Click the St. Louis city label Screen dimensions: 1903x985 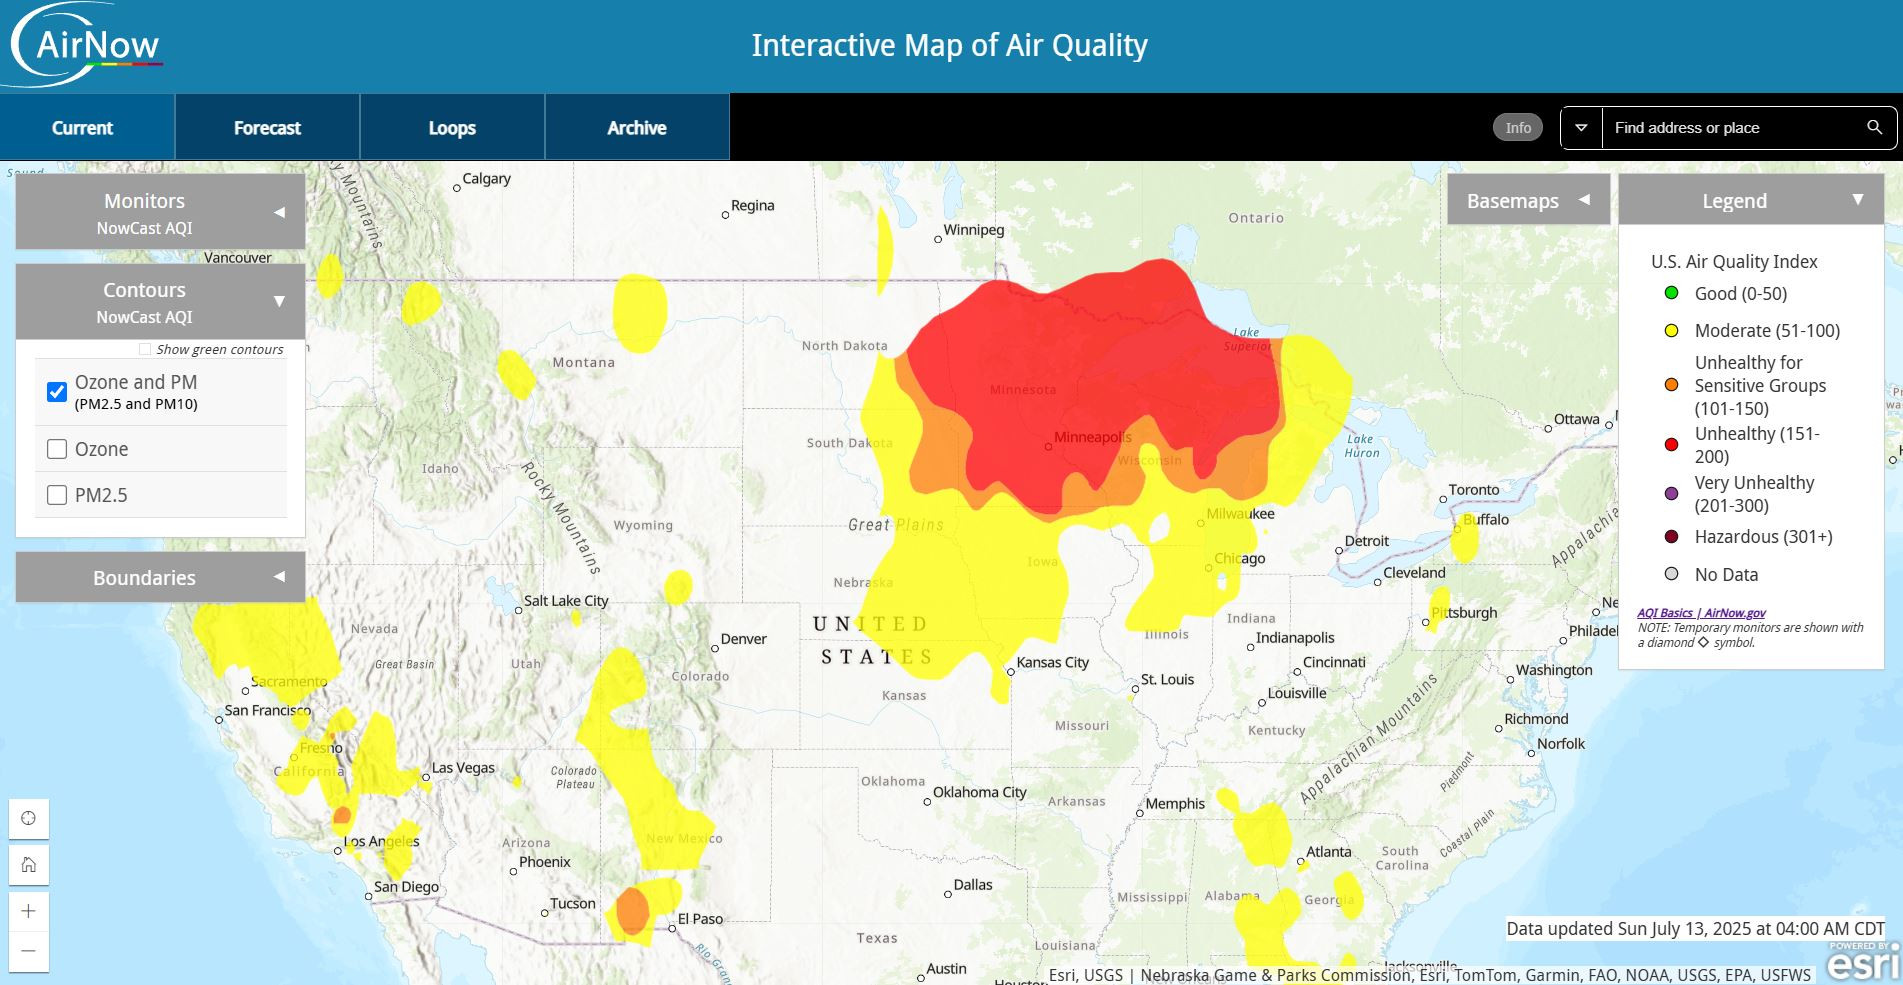1168,679
